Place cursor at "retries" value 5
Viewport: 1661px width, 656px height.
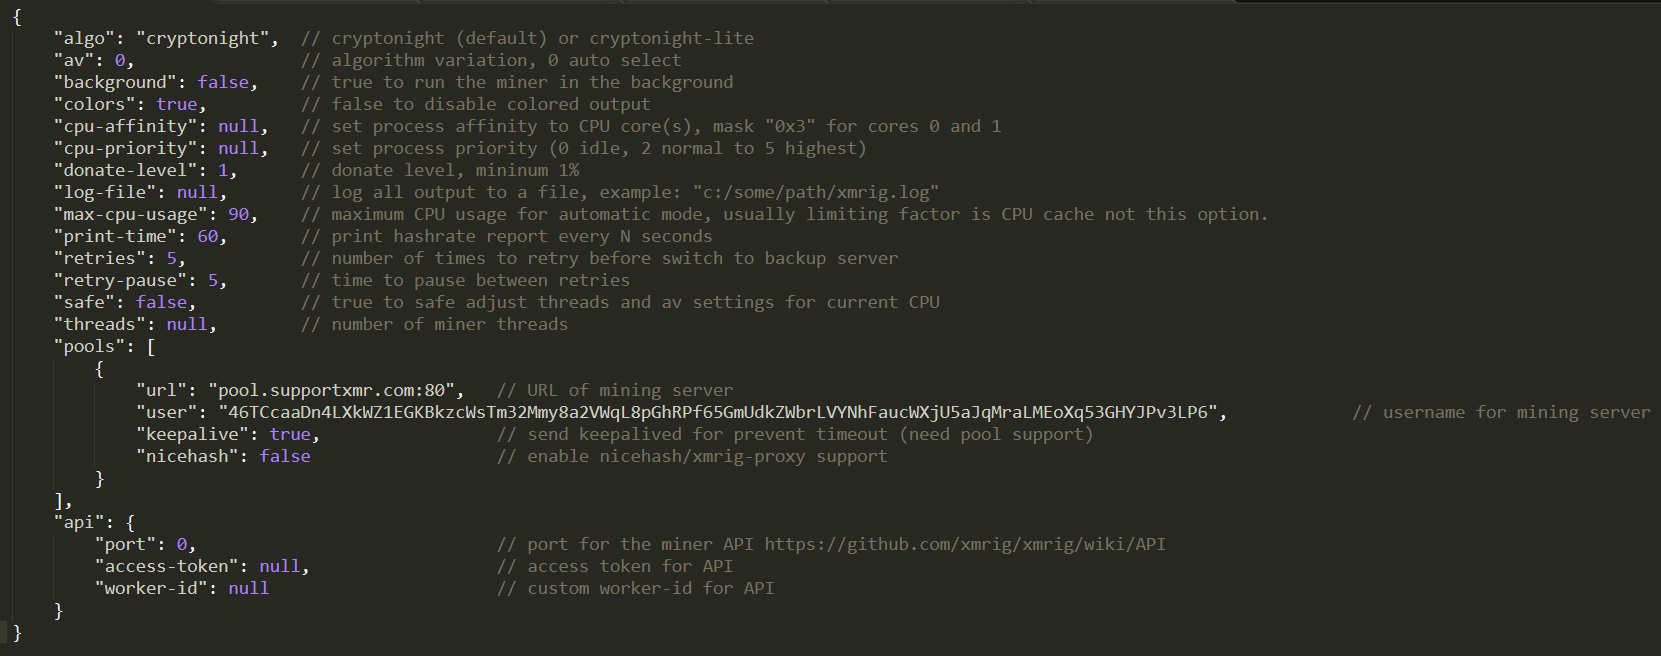click(x=171, y=258)
